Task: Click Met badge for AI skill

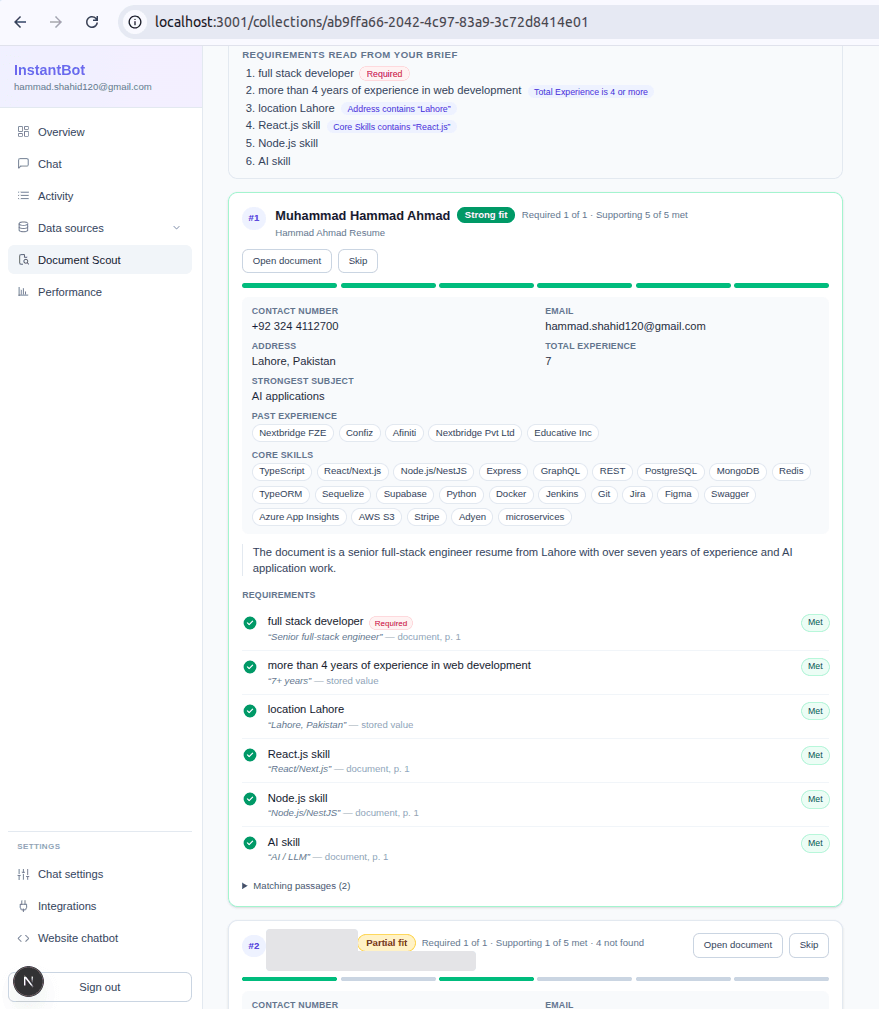Action: click(x=815, y=843)
